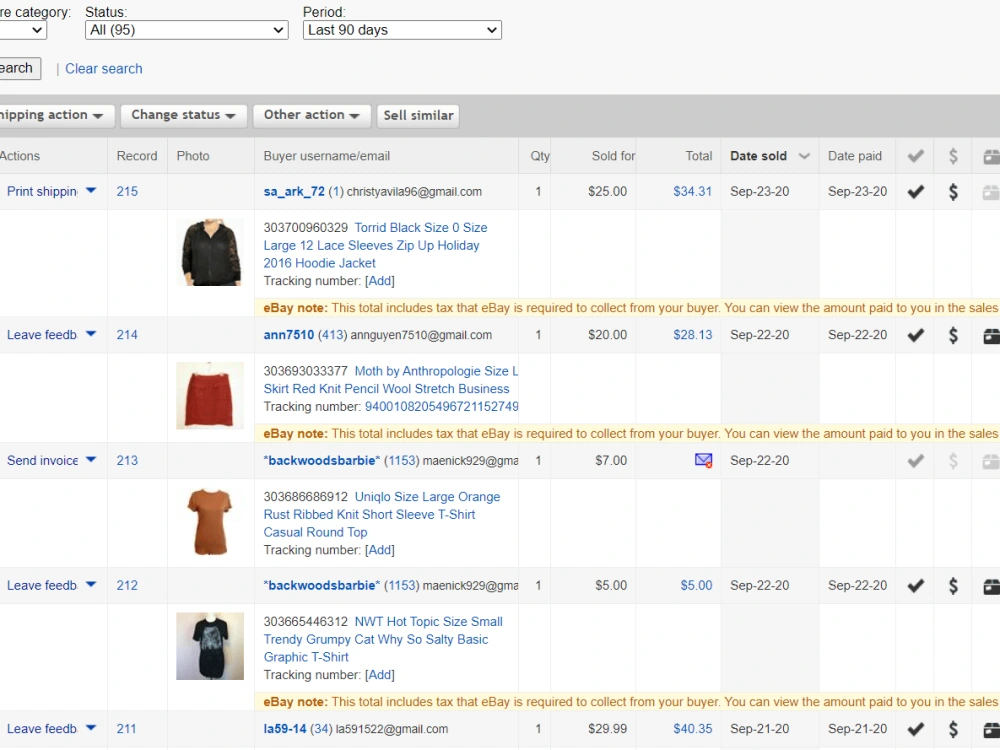This screenshot has height=750, width=1000.
Task: Expand the Change status menu
Action: click(184, 115)
